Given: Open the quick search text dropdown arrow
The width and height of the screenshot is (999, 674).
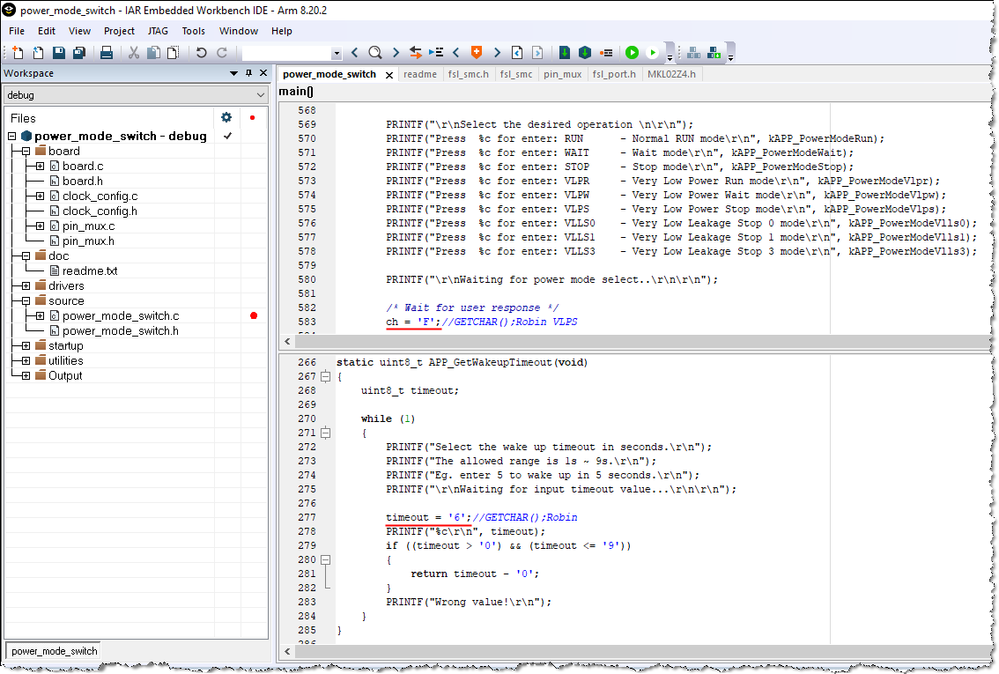Looking at the screenshot, I should 336,54.
